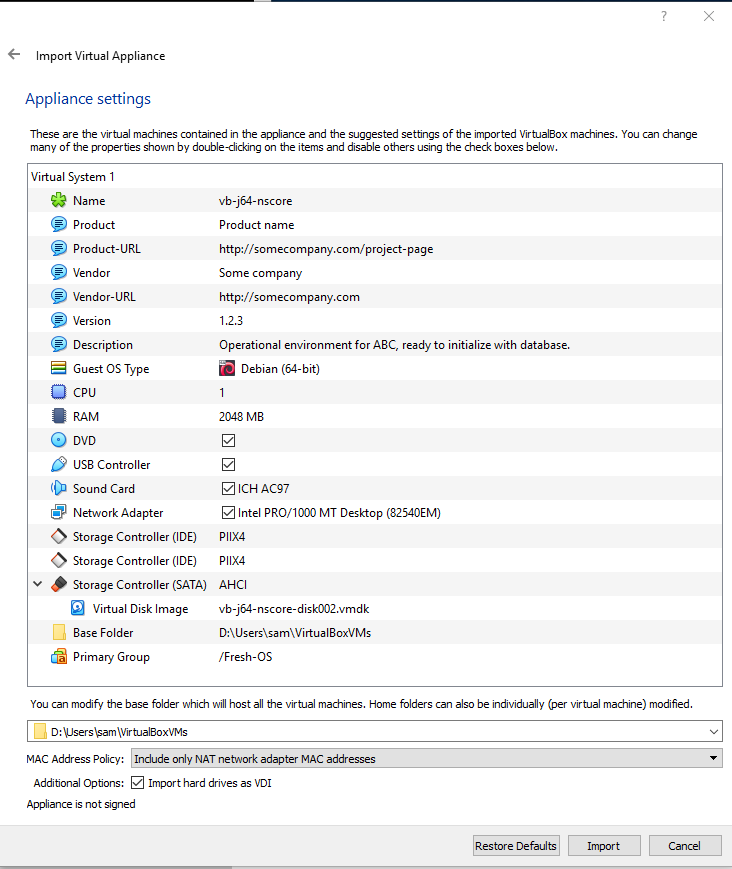Collapse the Storage Controller (SATA) entry
This screenshot has width=732, height=869.
click(37, 584)
